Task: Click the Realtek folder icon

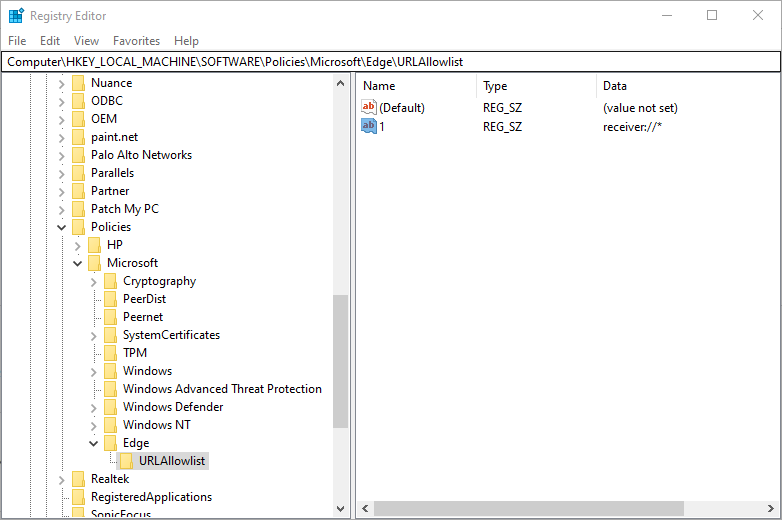Action: pyautogui.click(x=78, y=479)
